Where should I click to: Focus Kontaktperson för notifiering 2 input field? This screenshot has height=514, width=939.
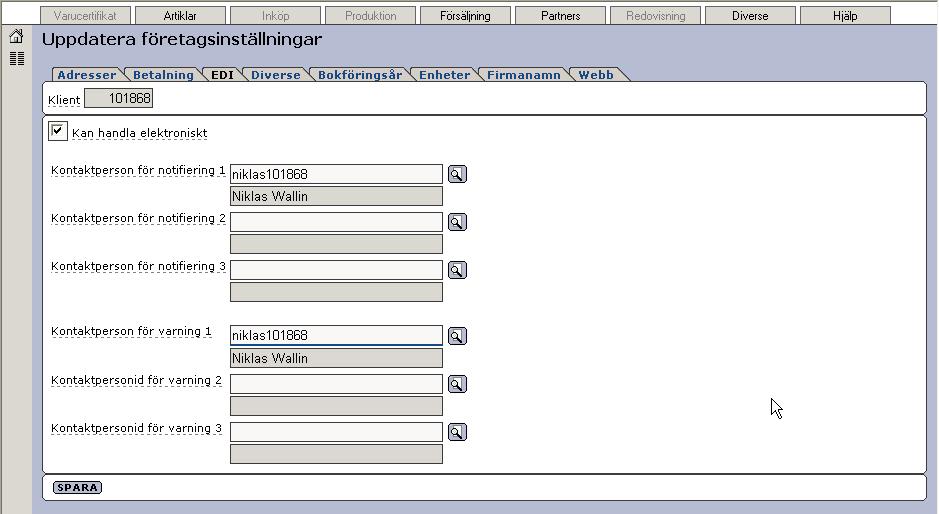(x=337, y=222)
